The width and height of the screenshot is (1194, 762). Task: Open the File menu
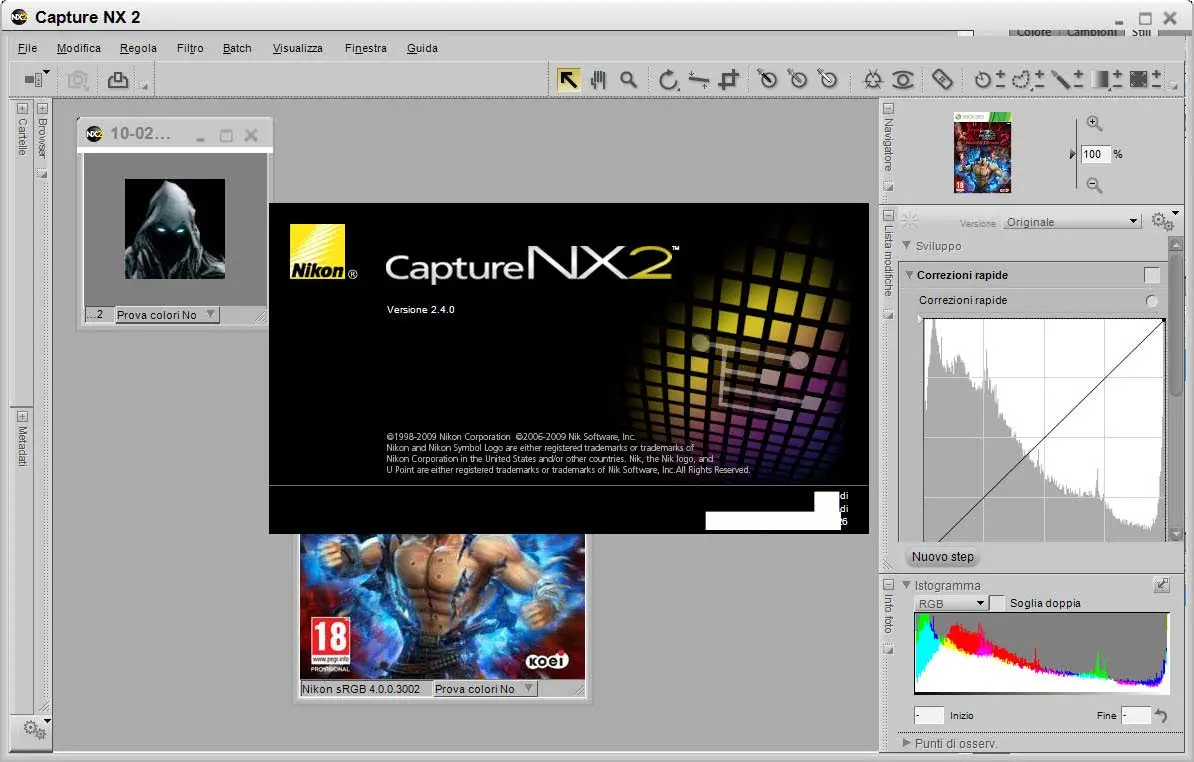click(27, 48)
